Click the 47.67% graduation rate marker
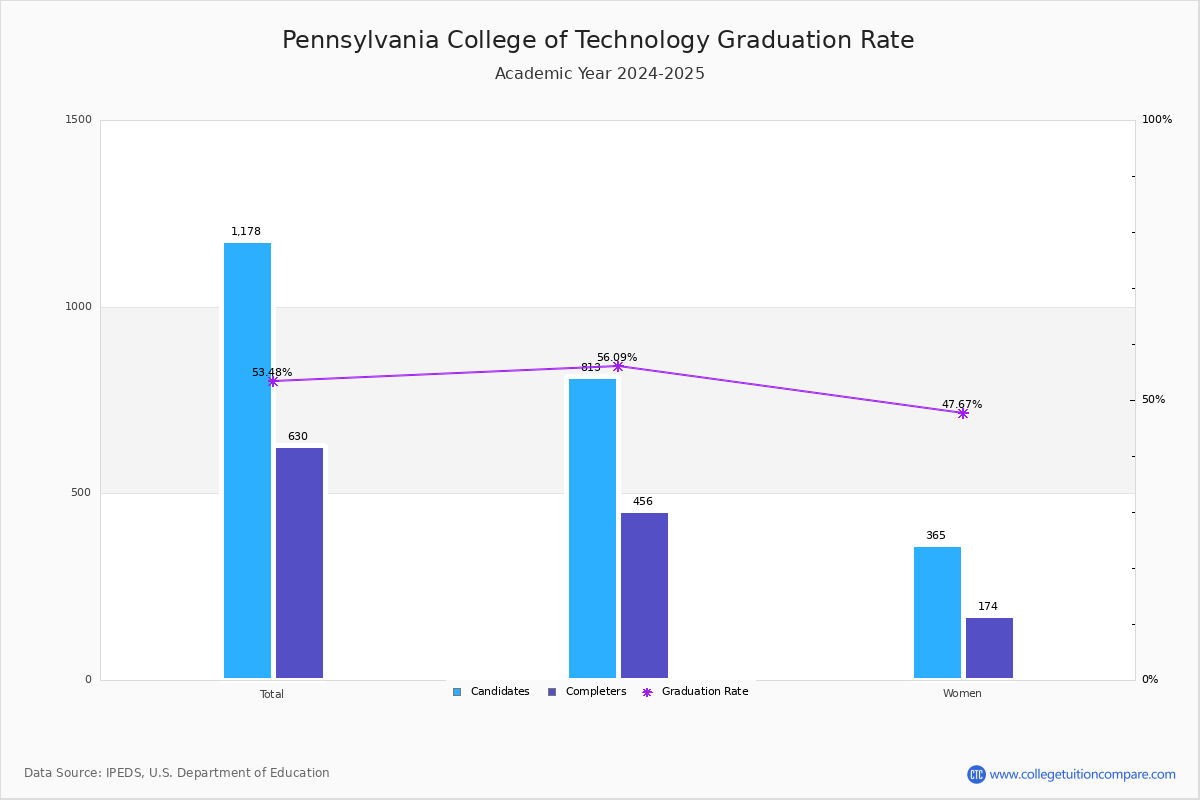The height and width of the screenshot is (800, 1200). click(963, 413)
